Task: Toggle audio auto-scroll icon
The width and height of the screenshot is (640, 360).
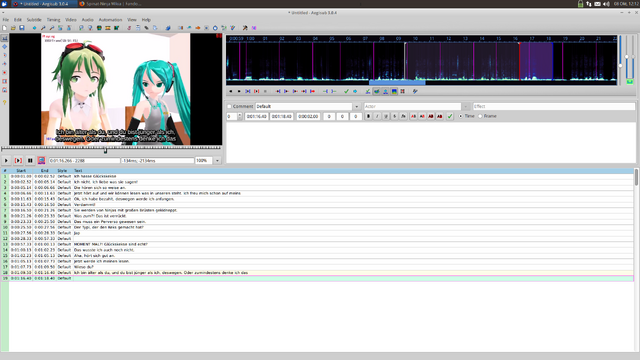Action: (x=385, y=91)
